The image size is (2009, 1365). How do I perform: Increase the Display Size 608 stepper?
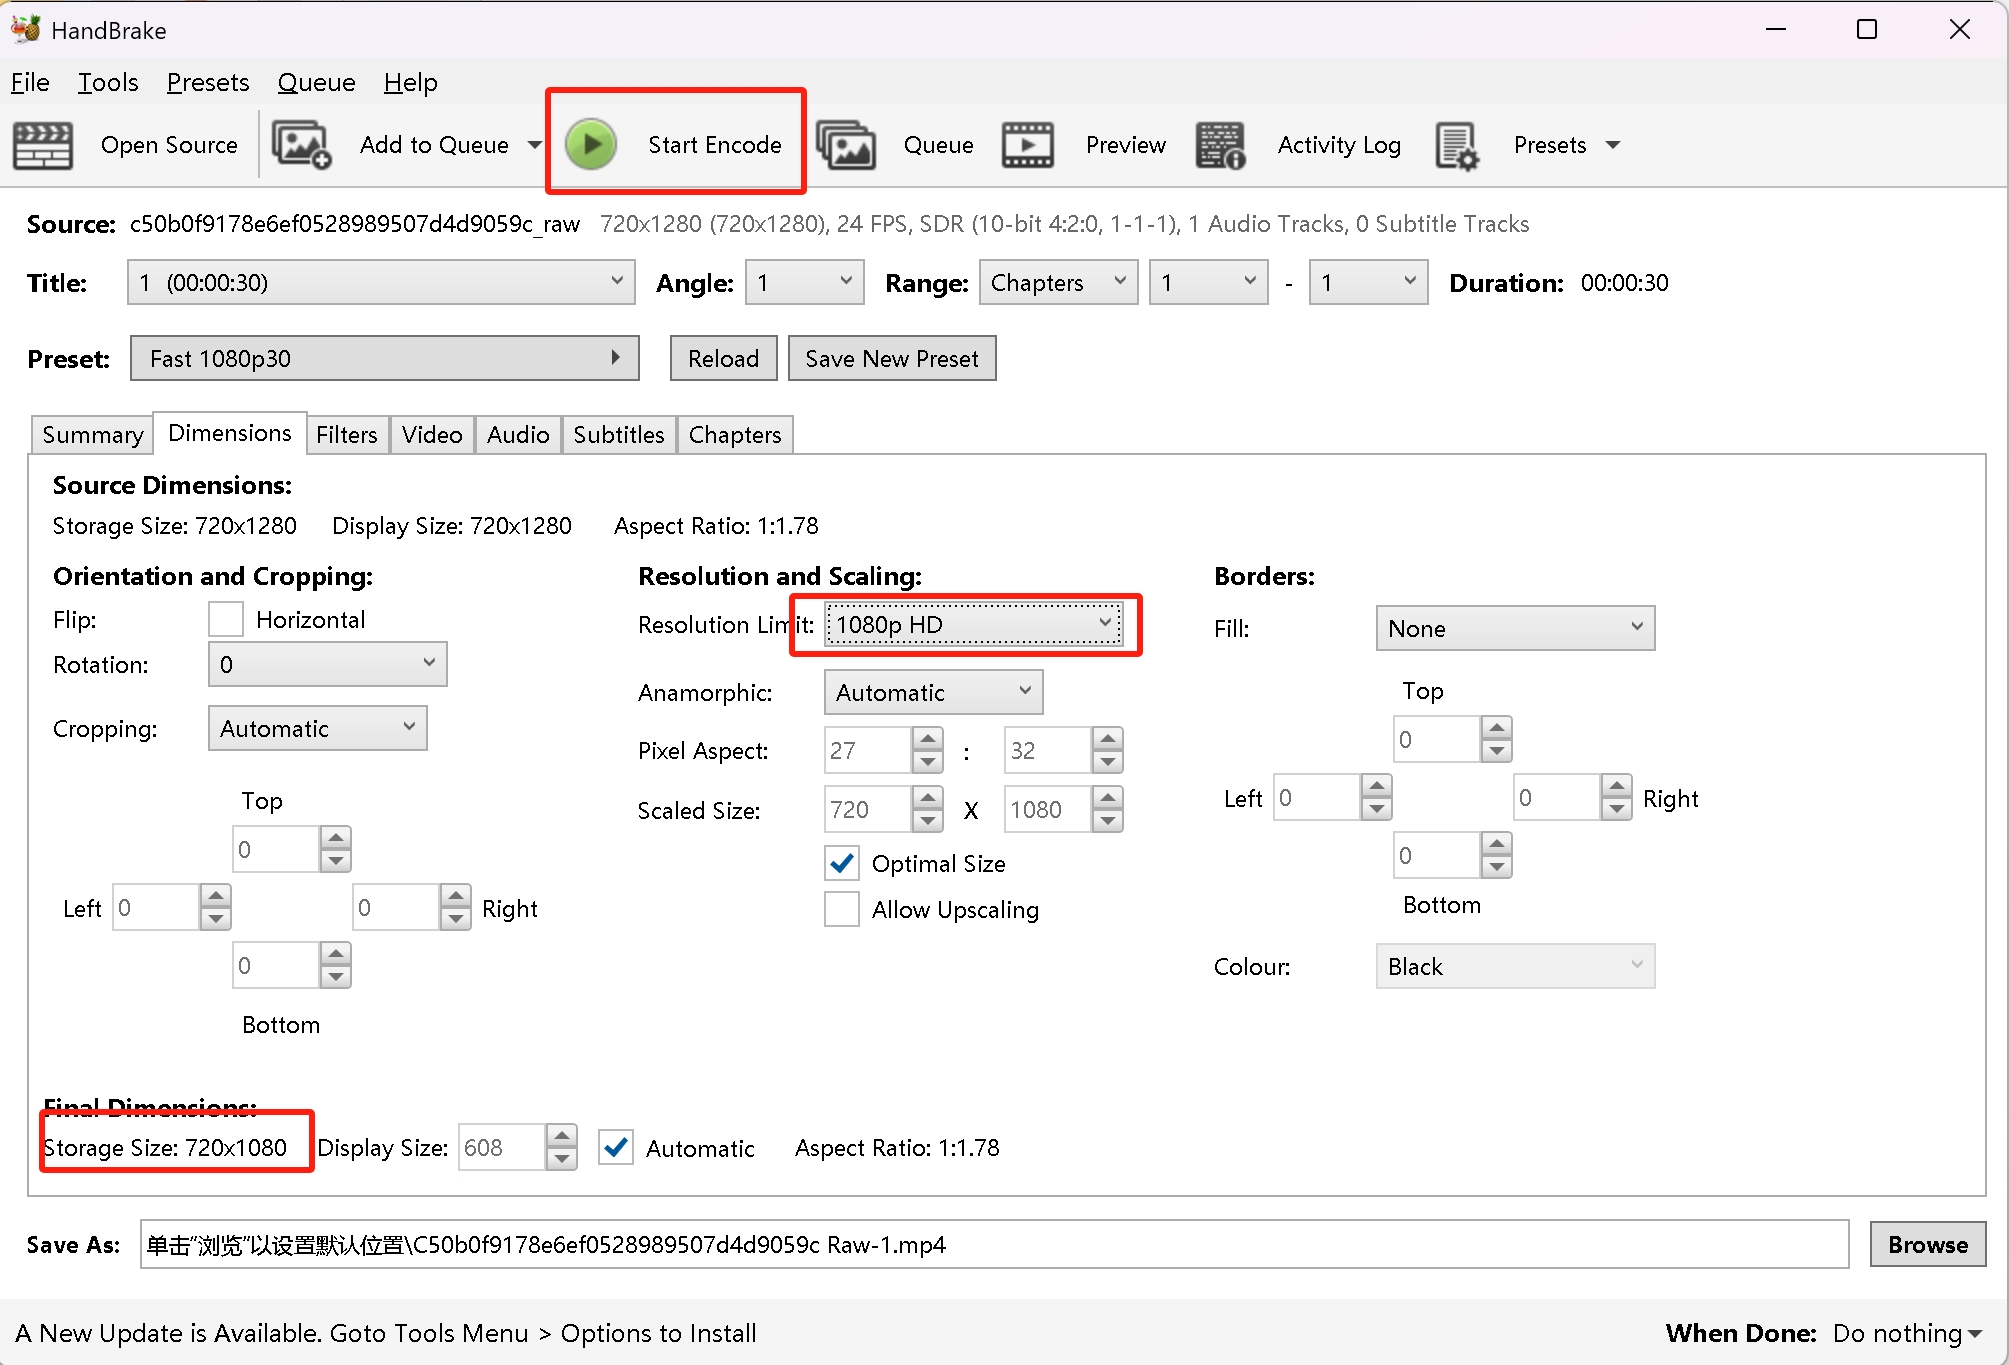click(x=562, y=1136)
